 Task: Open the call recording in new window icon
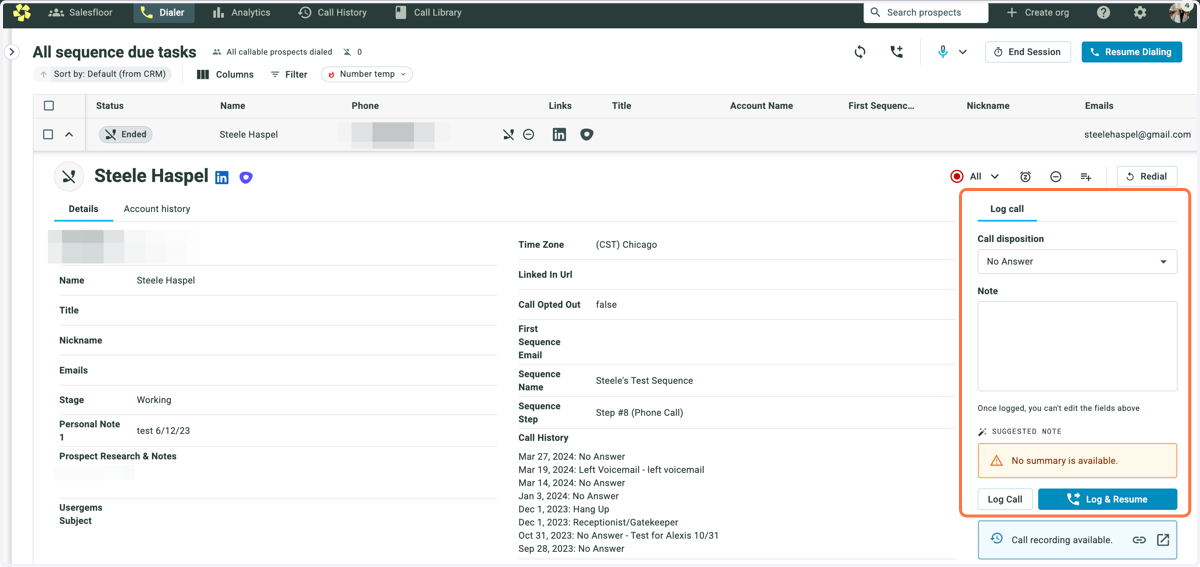coord(1163,540)
